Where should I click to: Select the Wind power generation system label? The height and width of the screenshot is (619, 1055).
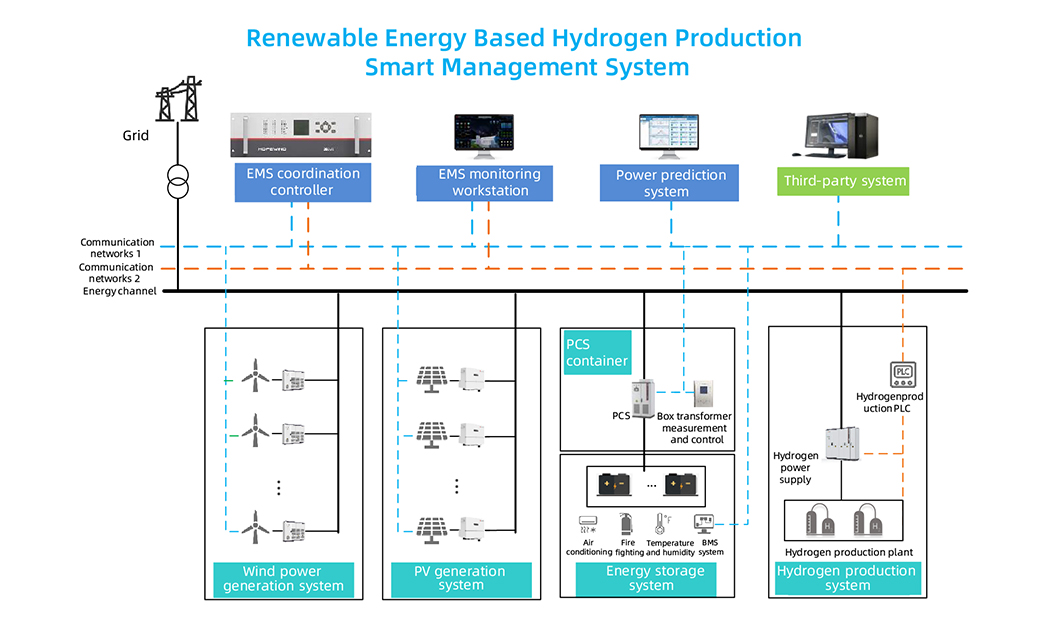click(283, 579)
